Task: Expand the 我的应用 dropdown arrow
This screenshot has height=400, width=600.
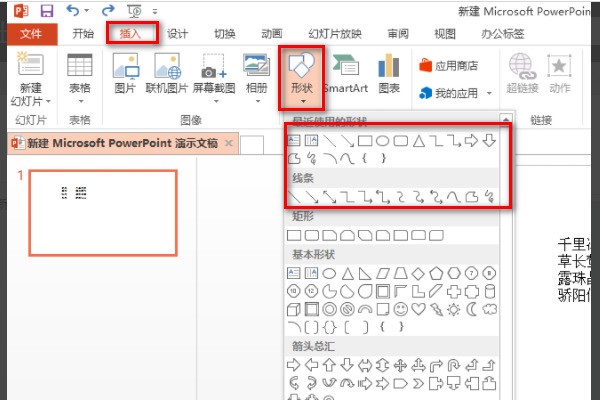Action: 489,93
